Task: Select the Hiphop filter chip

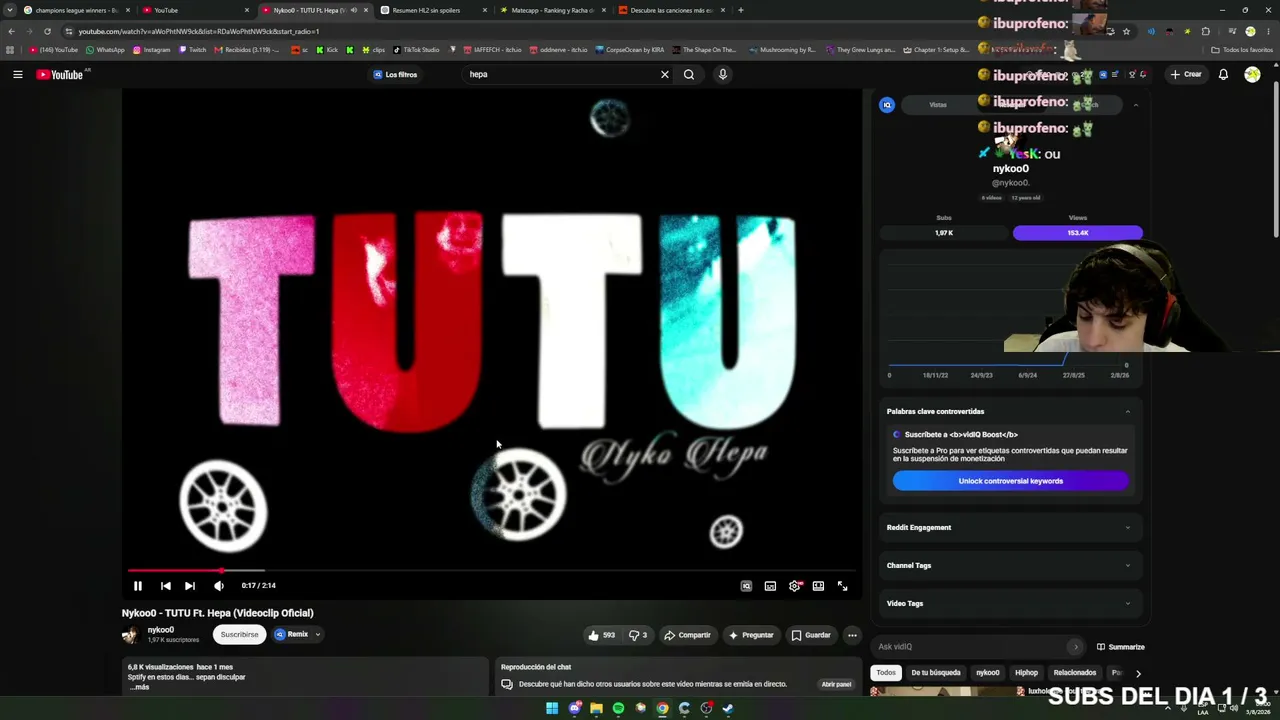Action: pyautogui.click(x=1027, y=673)
